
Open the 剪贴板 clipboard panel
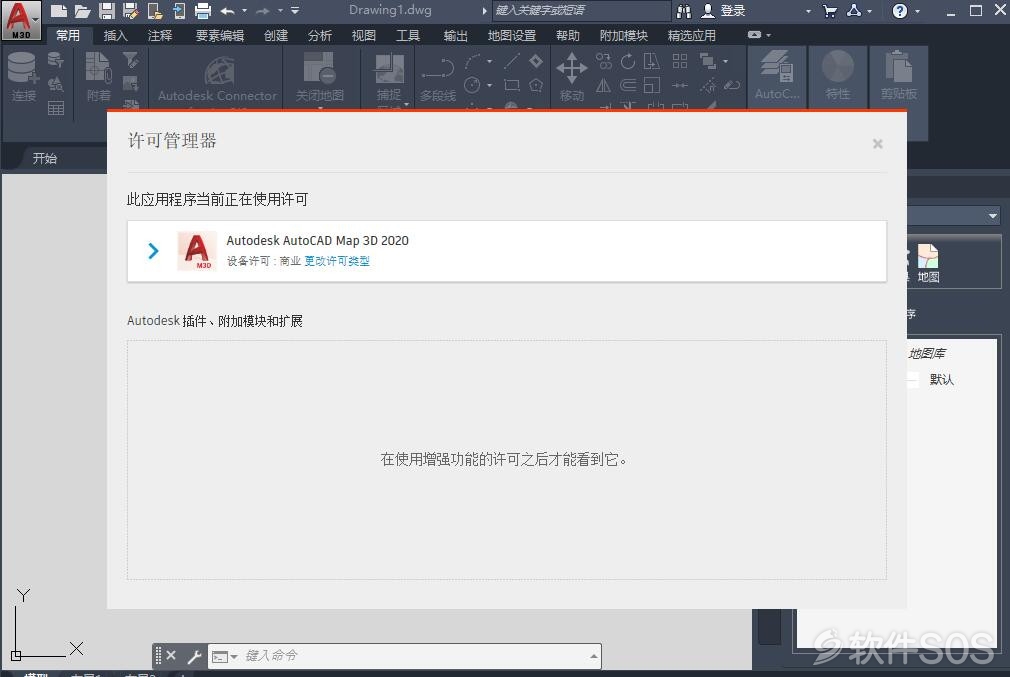point(899,75)
